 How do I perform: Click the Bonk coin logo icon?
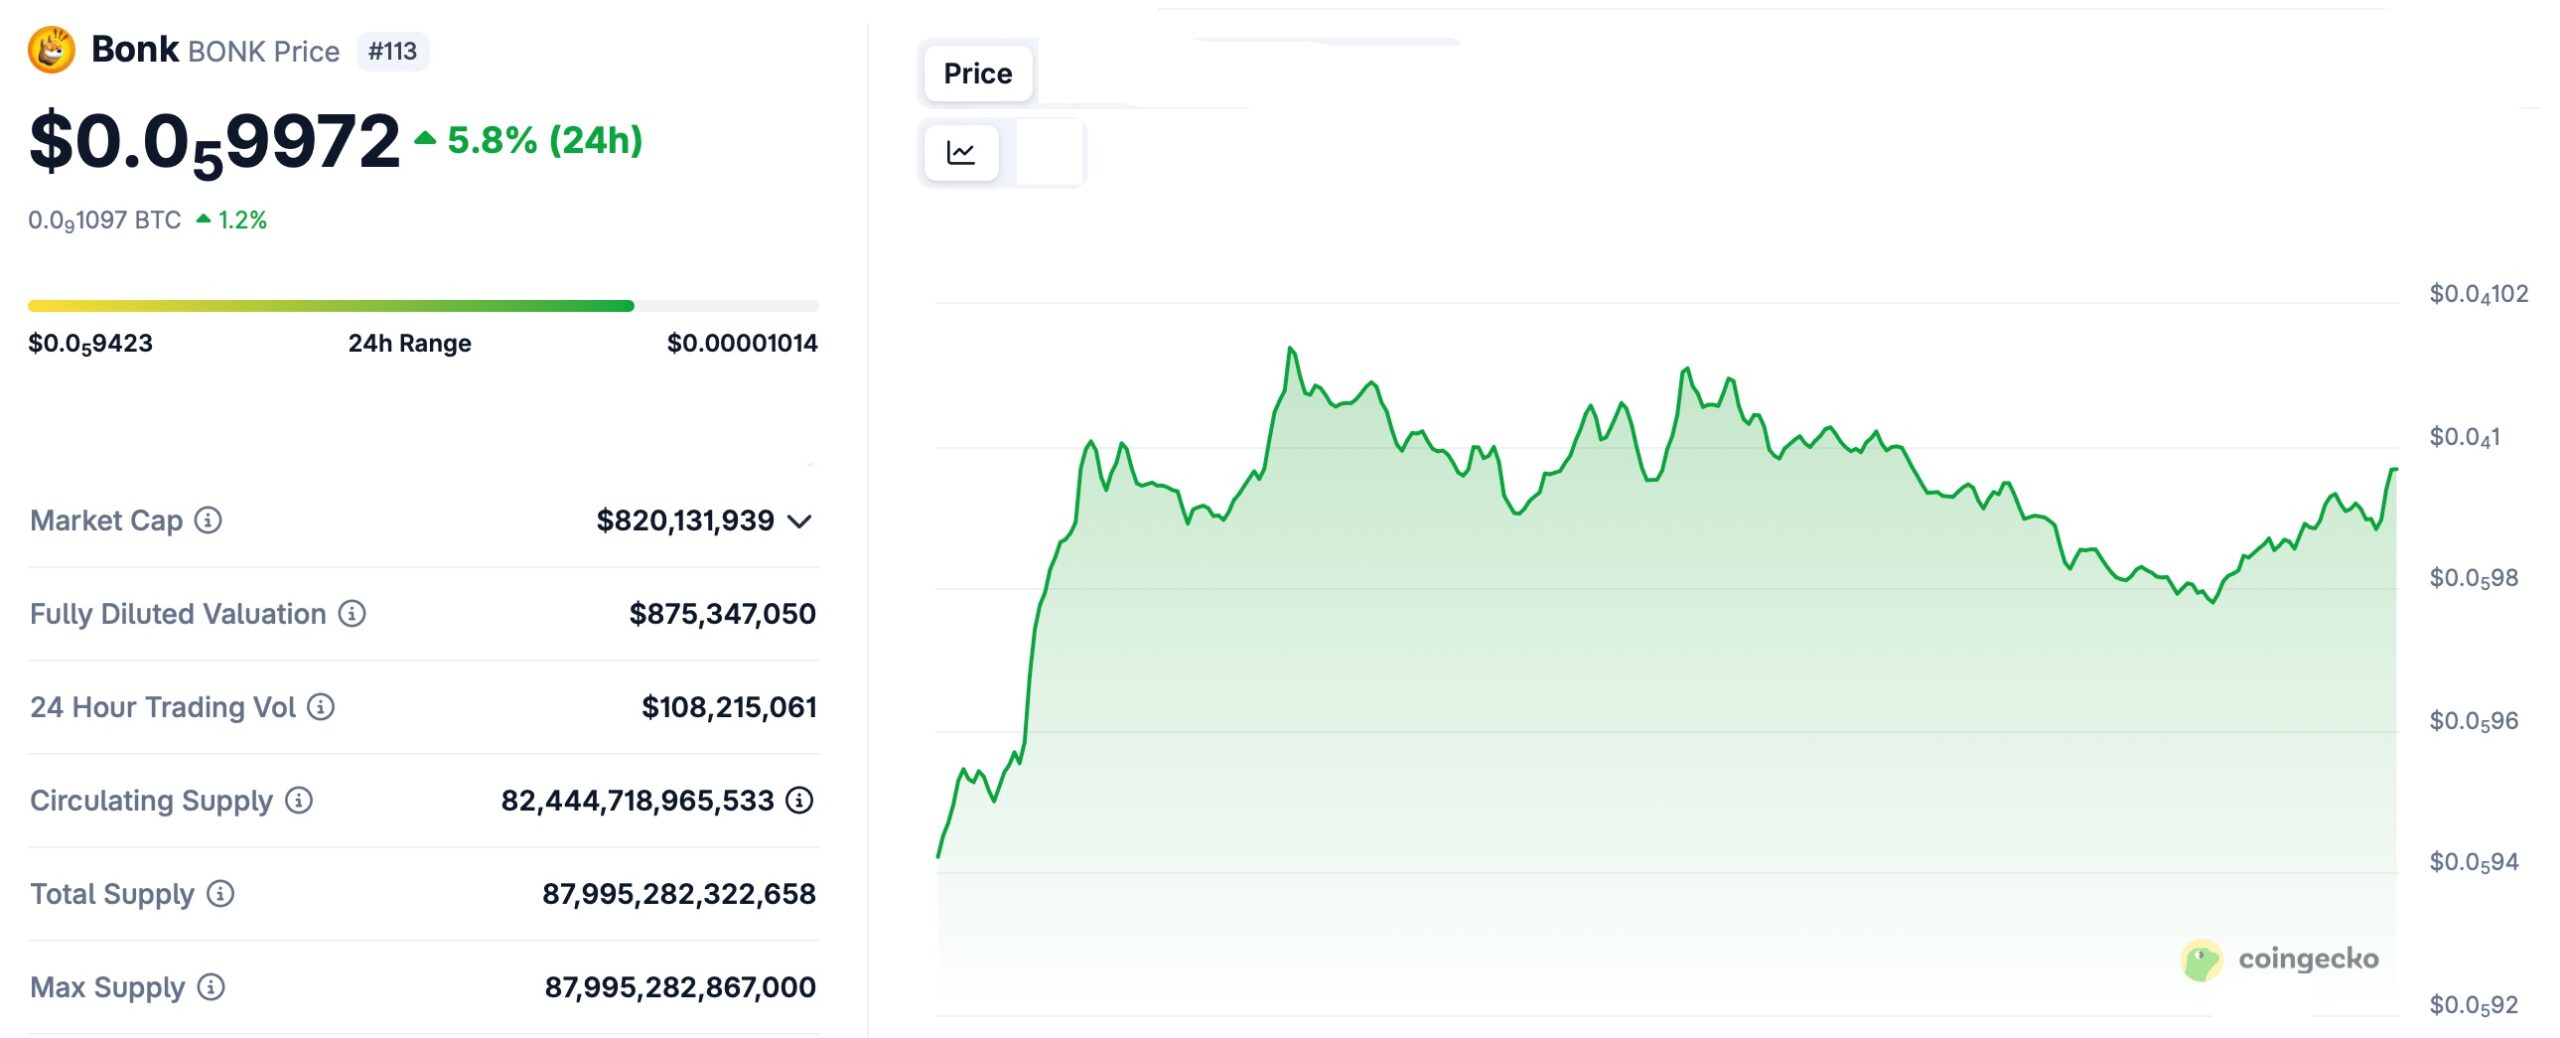[x=52, y=48]
